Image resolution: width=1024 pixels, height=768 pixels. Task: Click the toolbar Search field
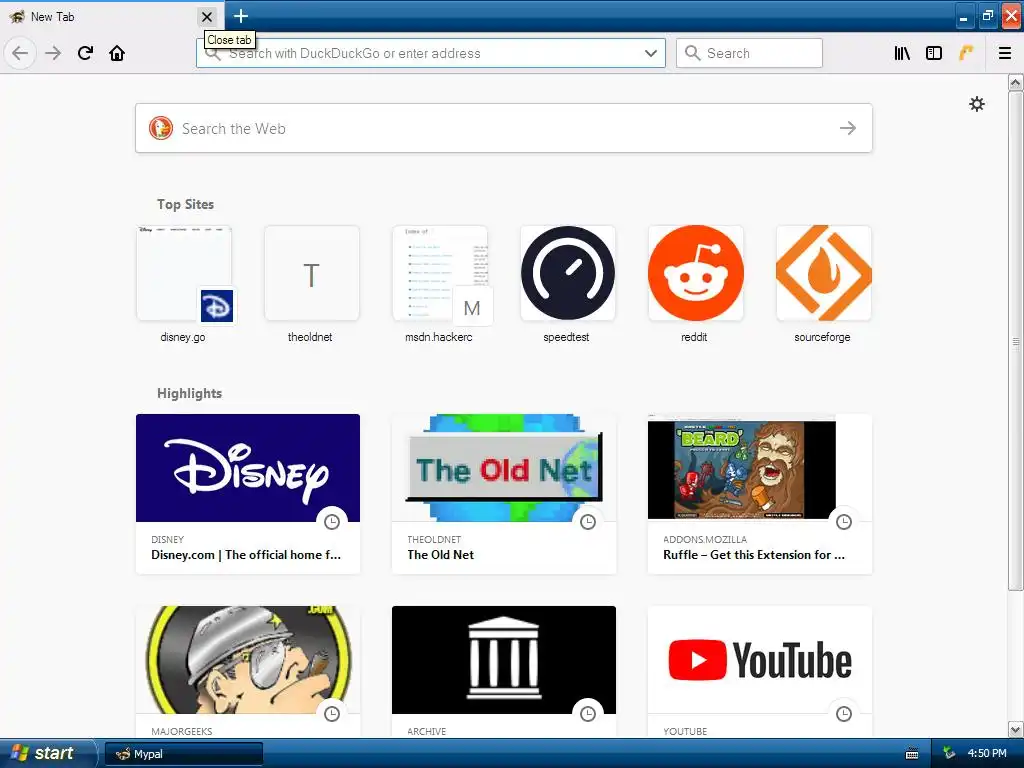pos(749,53)
